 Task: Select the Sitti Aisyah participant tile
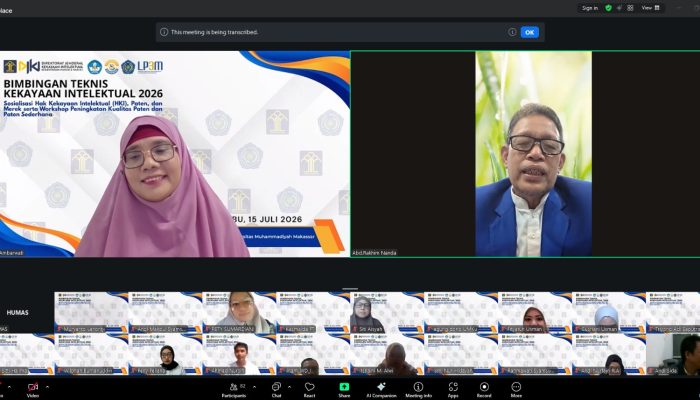tap(387, 312)
